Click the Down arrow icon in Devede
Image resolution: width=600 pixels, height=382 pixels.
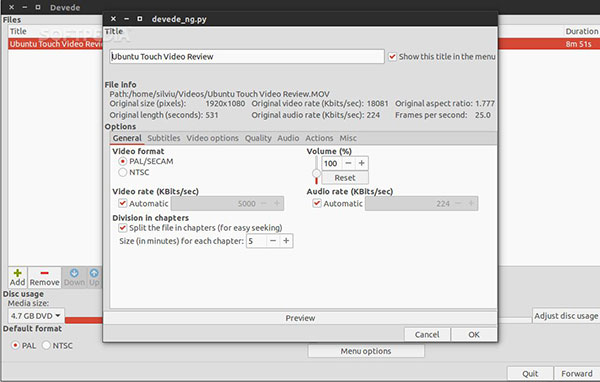tap(74, 273)
